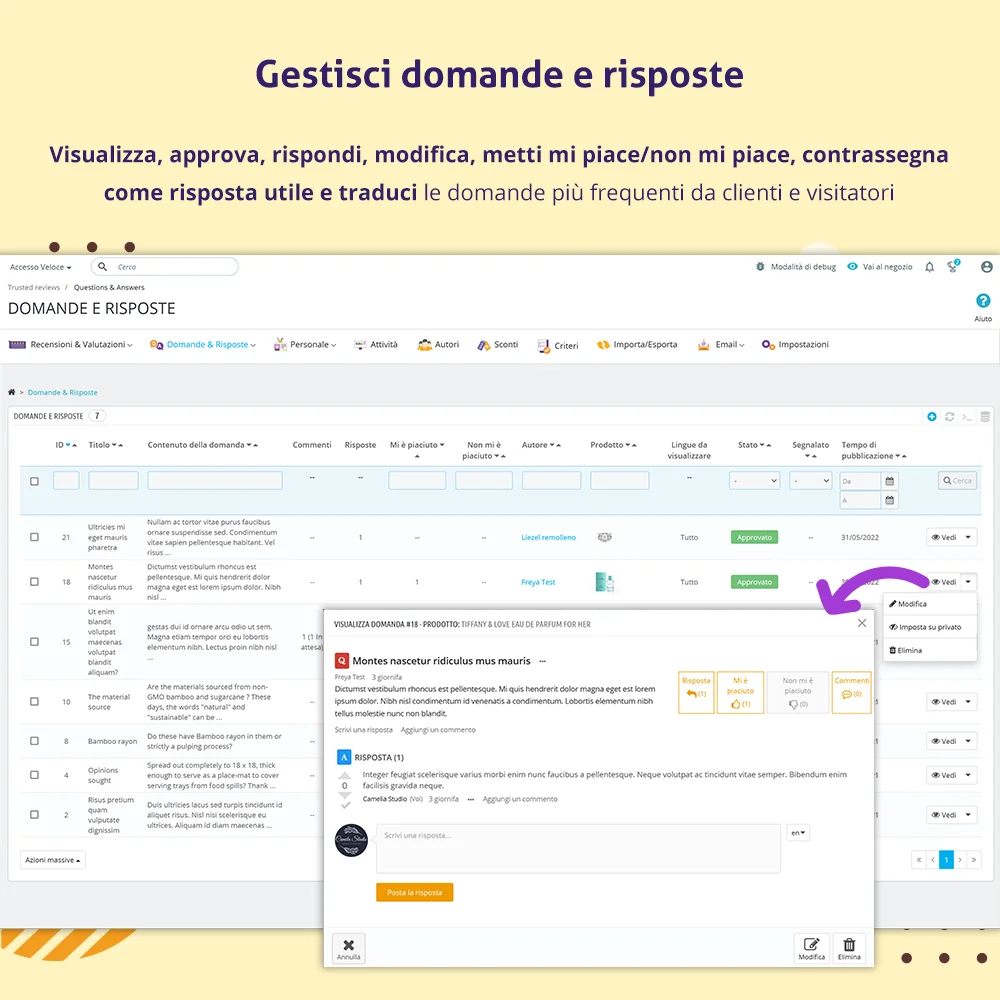Open the Attività section icon
Viewport: 1000px width, 1000px height.
click(360, 344)
